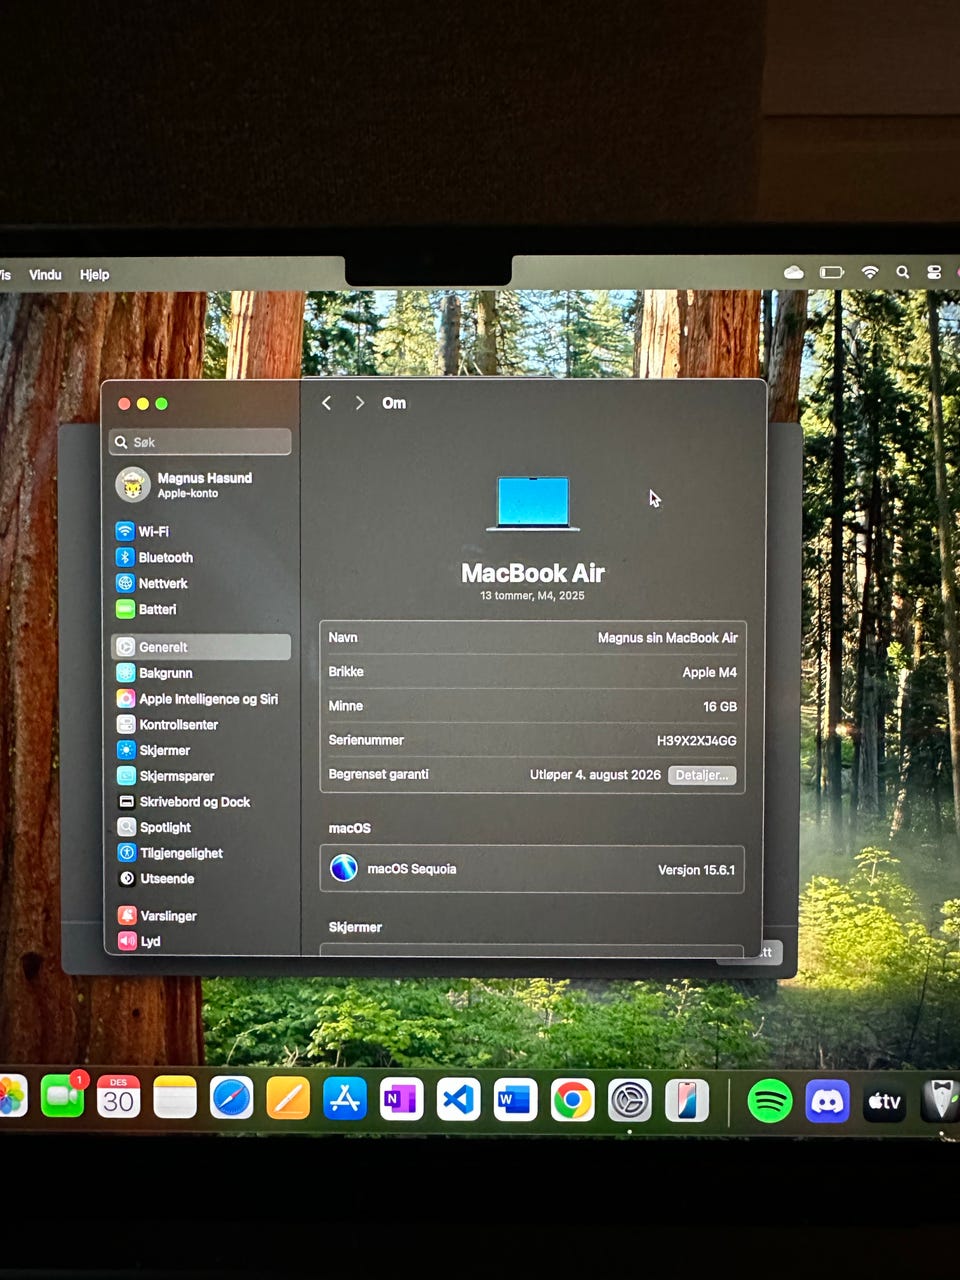Open Calendar from the Dock
The width and height of the screenshot is (960, 1280).
(x=118, y=1098)
